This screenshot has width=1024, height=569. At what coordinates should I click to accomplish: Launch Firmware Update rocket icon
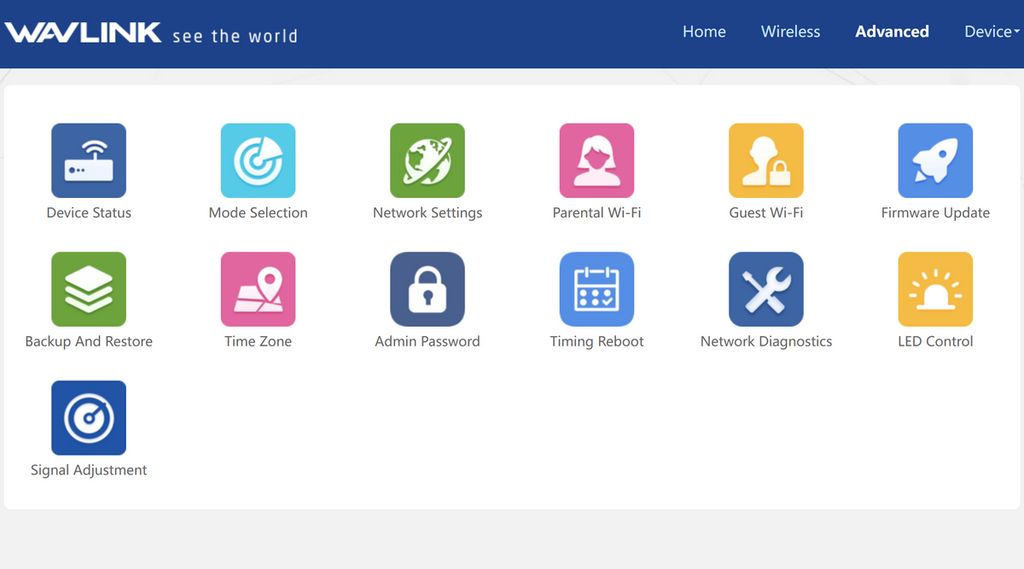[935, 160]
